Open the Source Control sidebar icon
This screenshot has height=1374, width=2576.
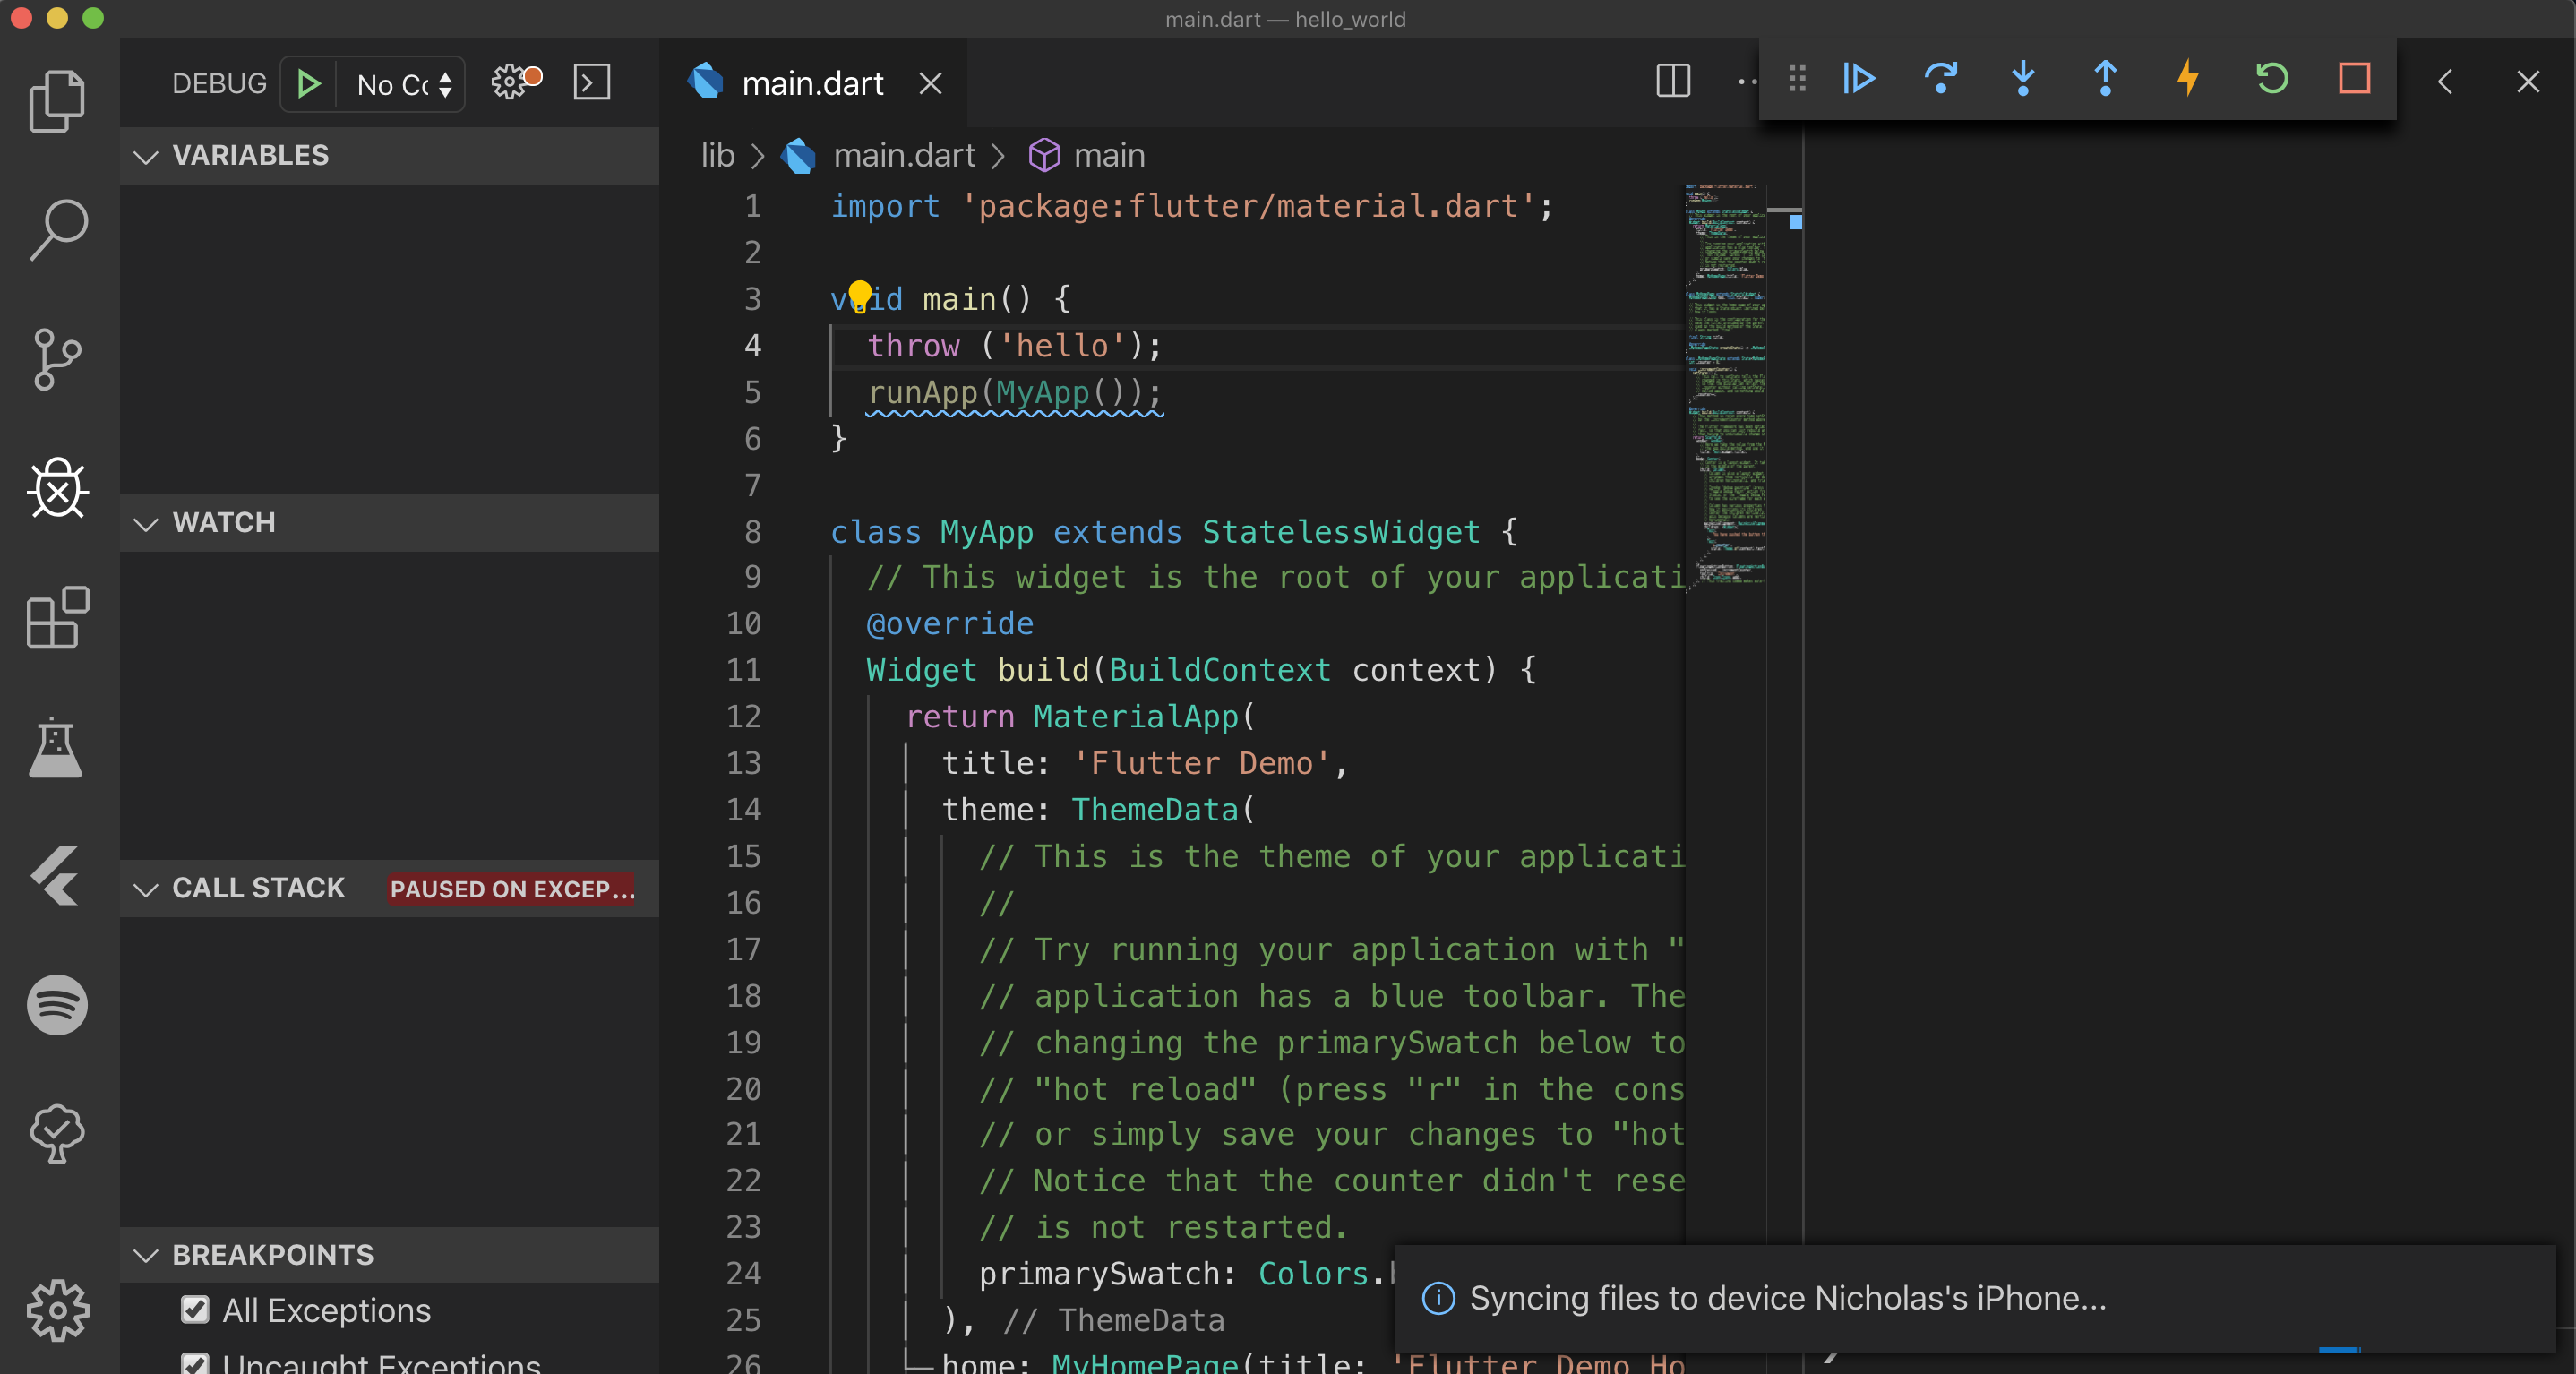[57, 360]
